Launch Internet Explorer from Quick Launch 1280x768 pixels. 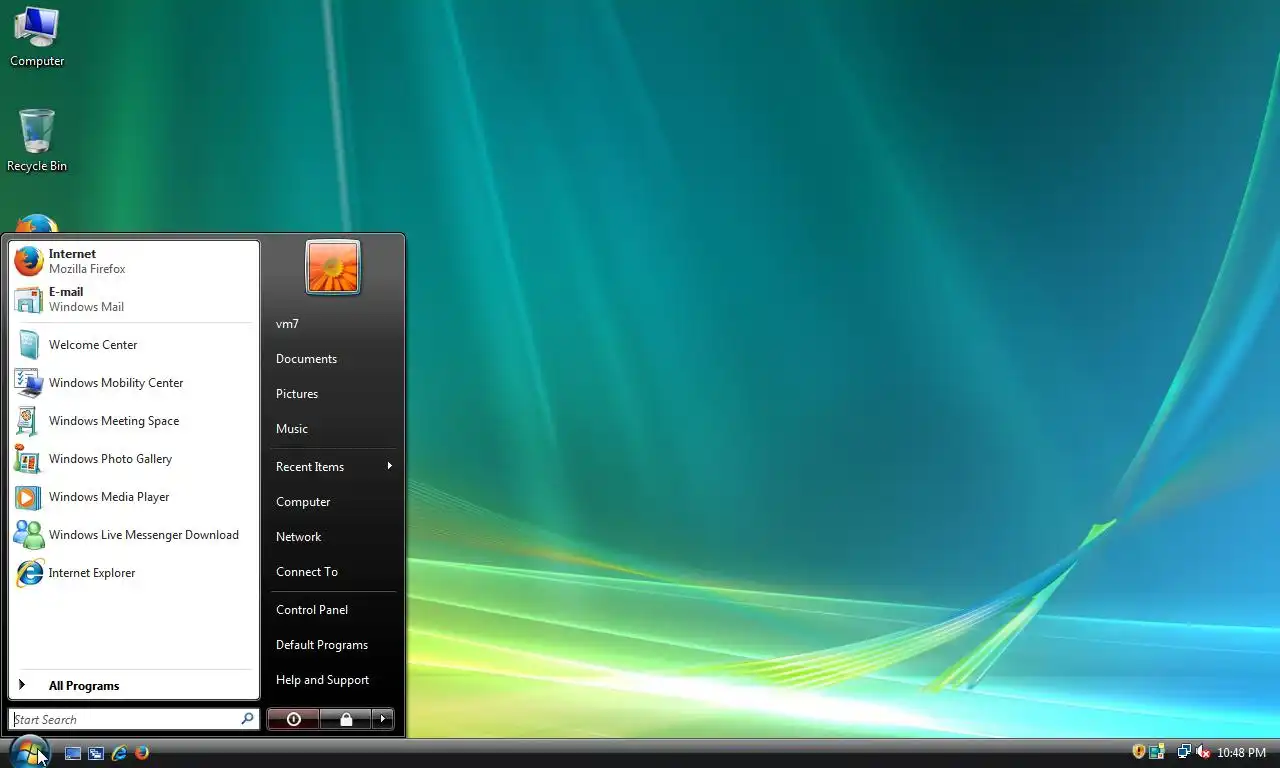(119, 753)
